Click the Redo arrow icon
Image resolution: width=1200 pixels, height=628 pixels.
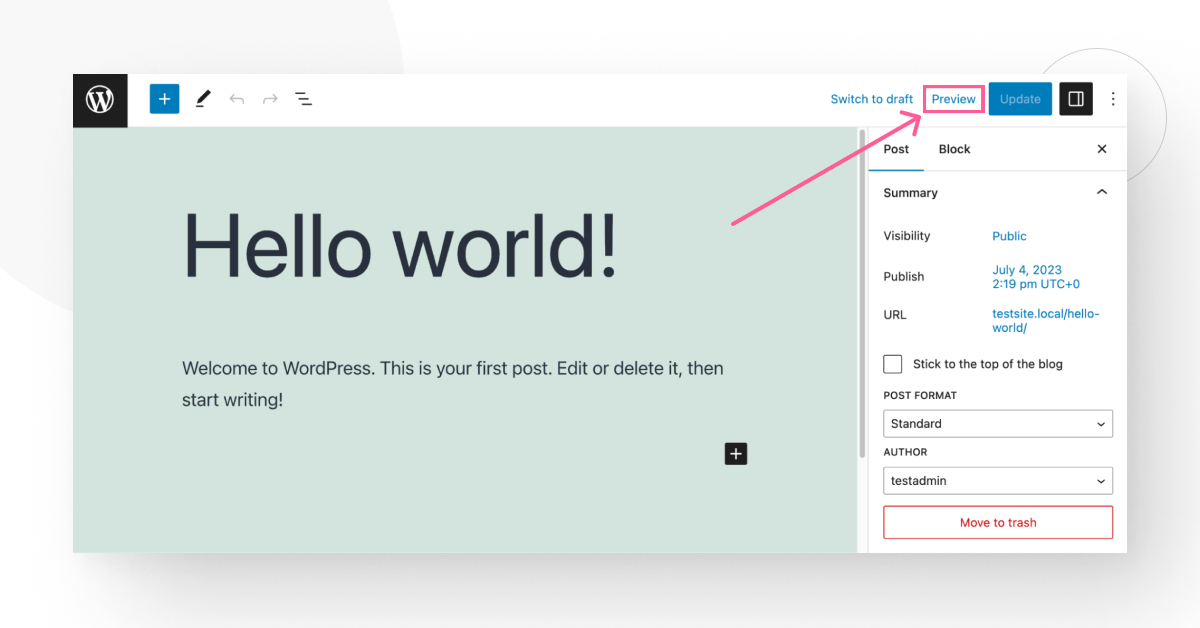click(x=269, y=99)
